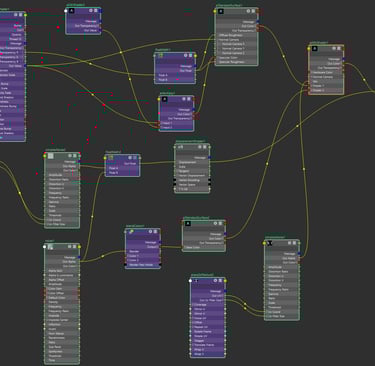This screenshot has height=366, width=375.
Task: Toggle the view mode button on the right simplex noise node
Action: [x=294, y=243]
